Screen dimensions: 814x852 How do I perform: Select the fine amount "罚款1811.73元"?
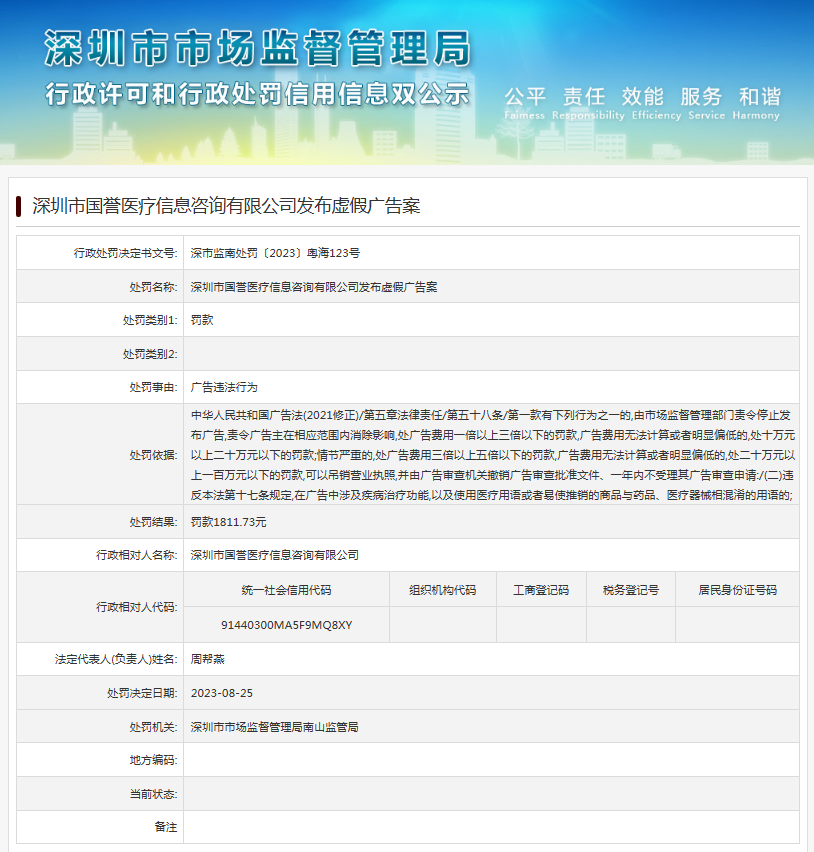coord(229,522)
